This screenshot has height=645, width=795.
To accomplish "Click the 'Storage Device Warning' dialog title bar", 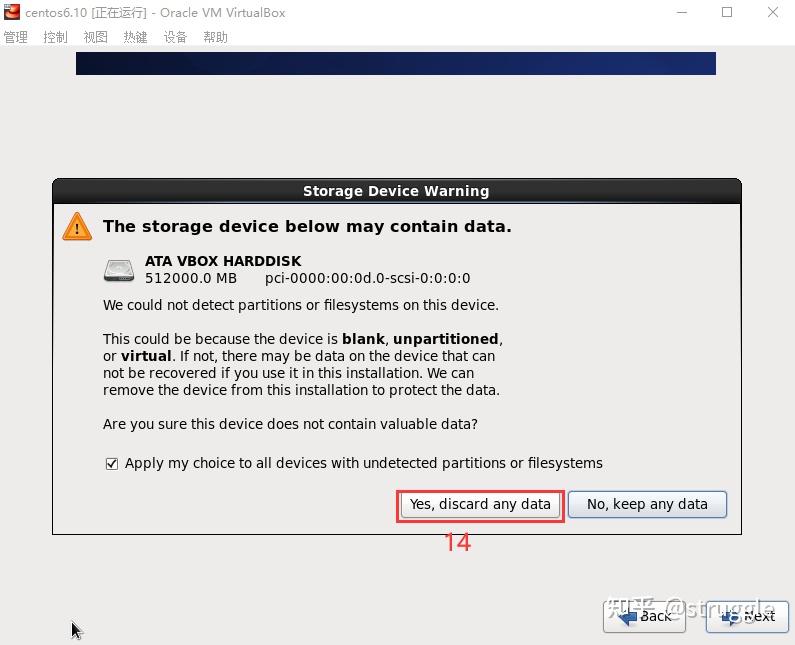I will [396, 191].
